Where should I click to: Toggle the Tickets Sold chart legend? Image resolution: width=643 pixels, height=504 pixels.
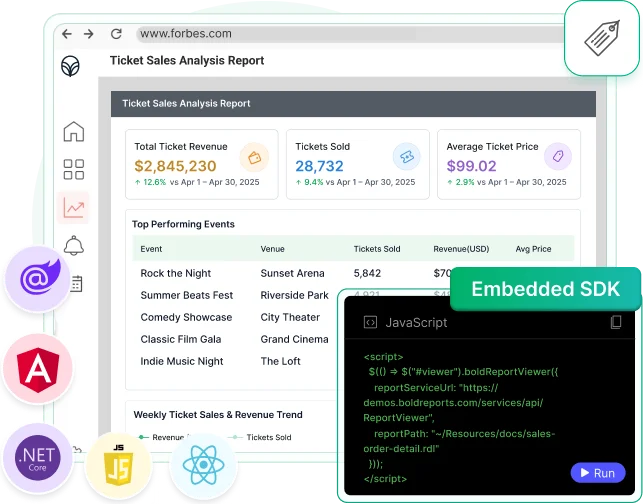pos(262,437)
